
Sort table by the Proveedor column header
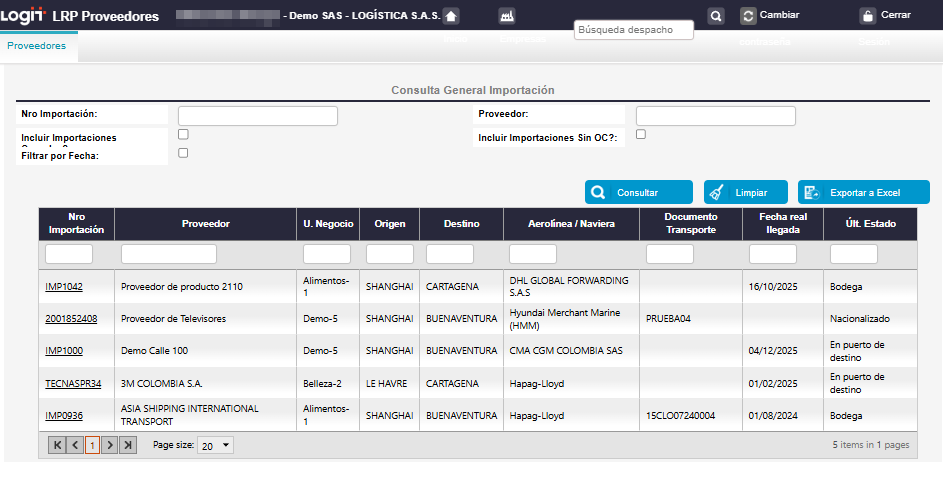205,224
